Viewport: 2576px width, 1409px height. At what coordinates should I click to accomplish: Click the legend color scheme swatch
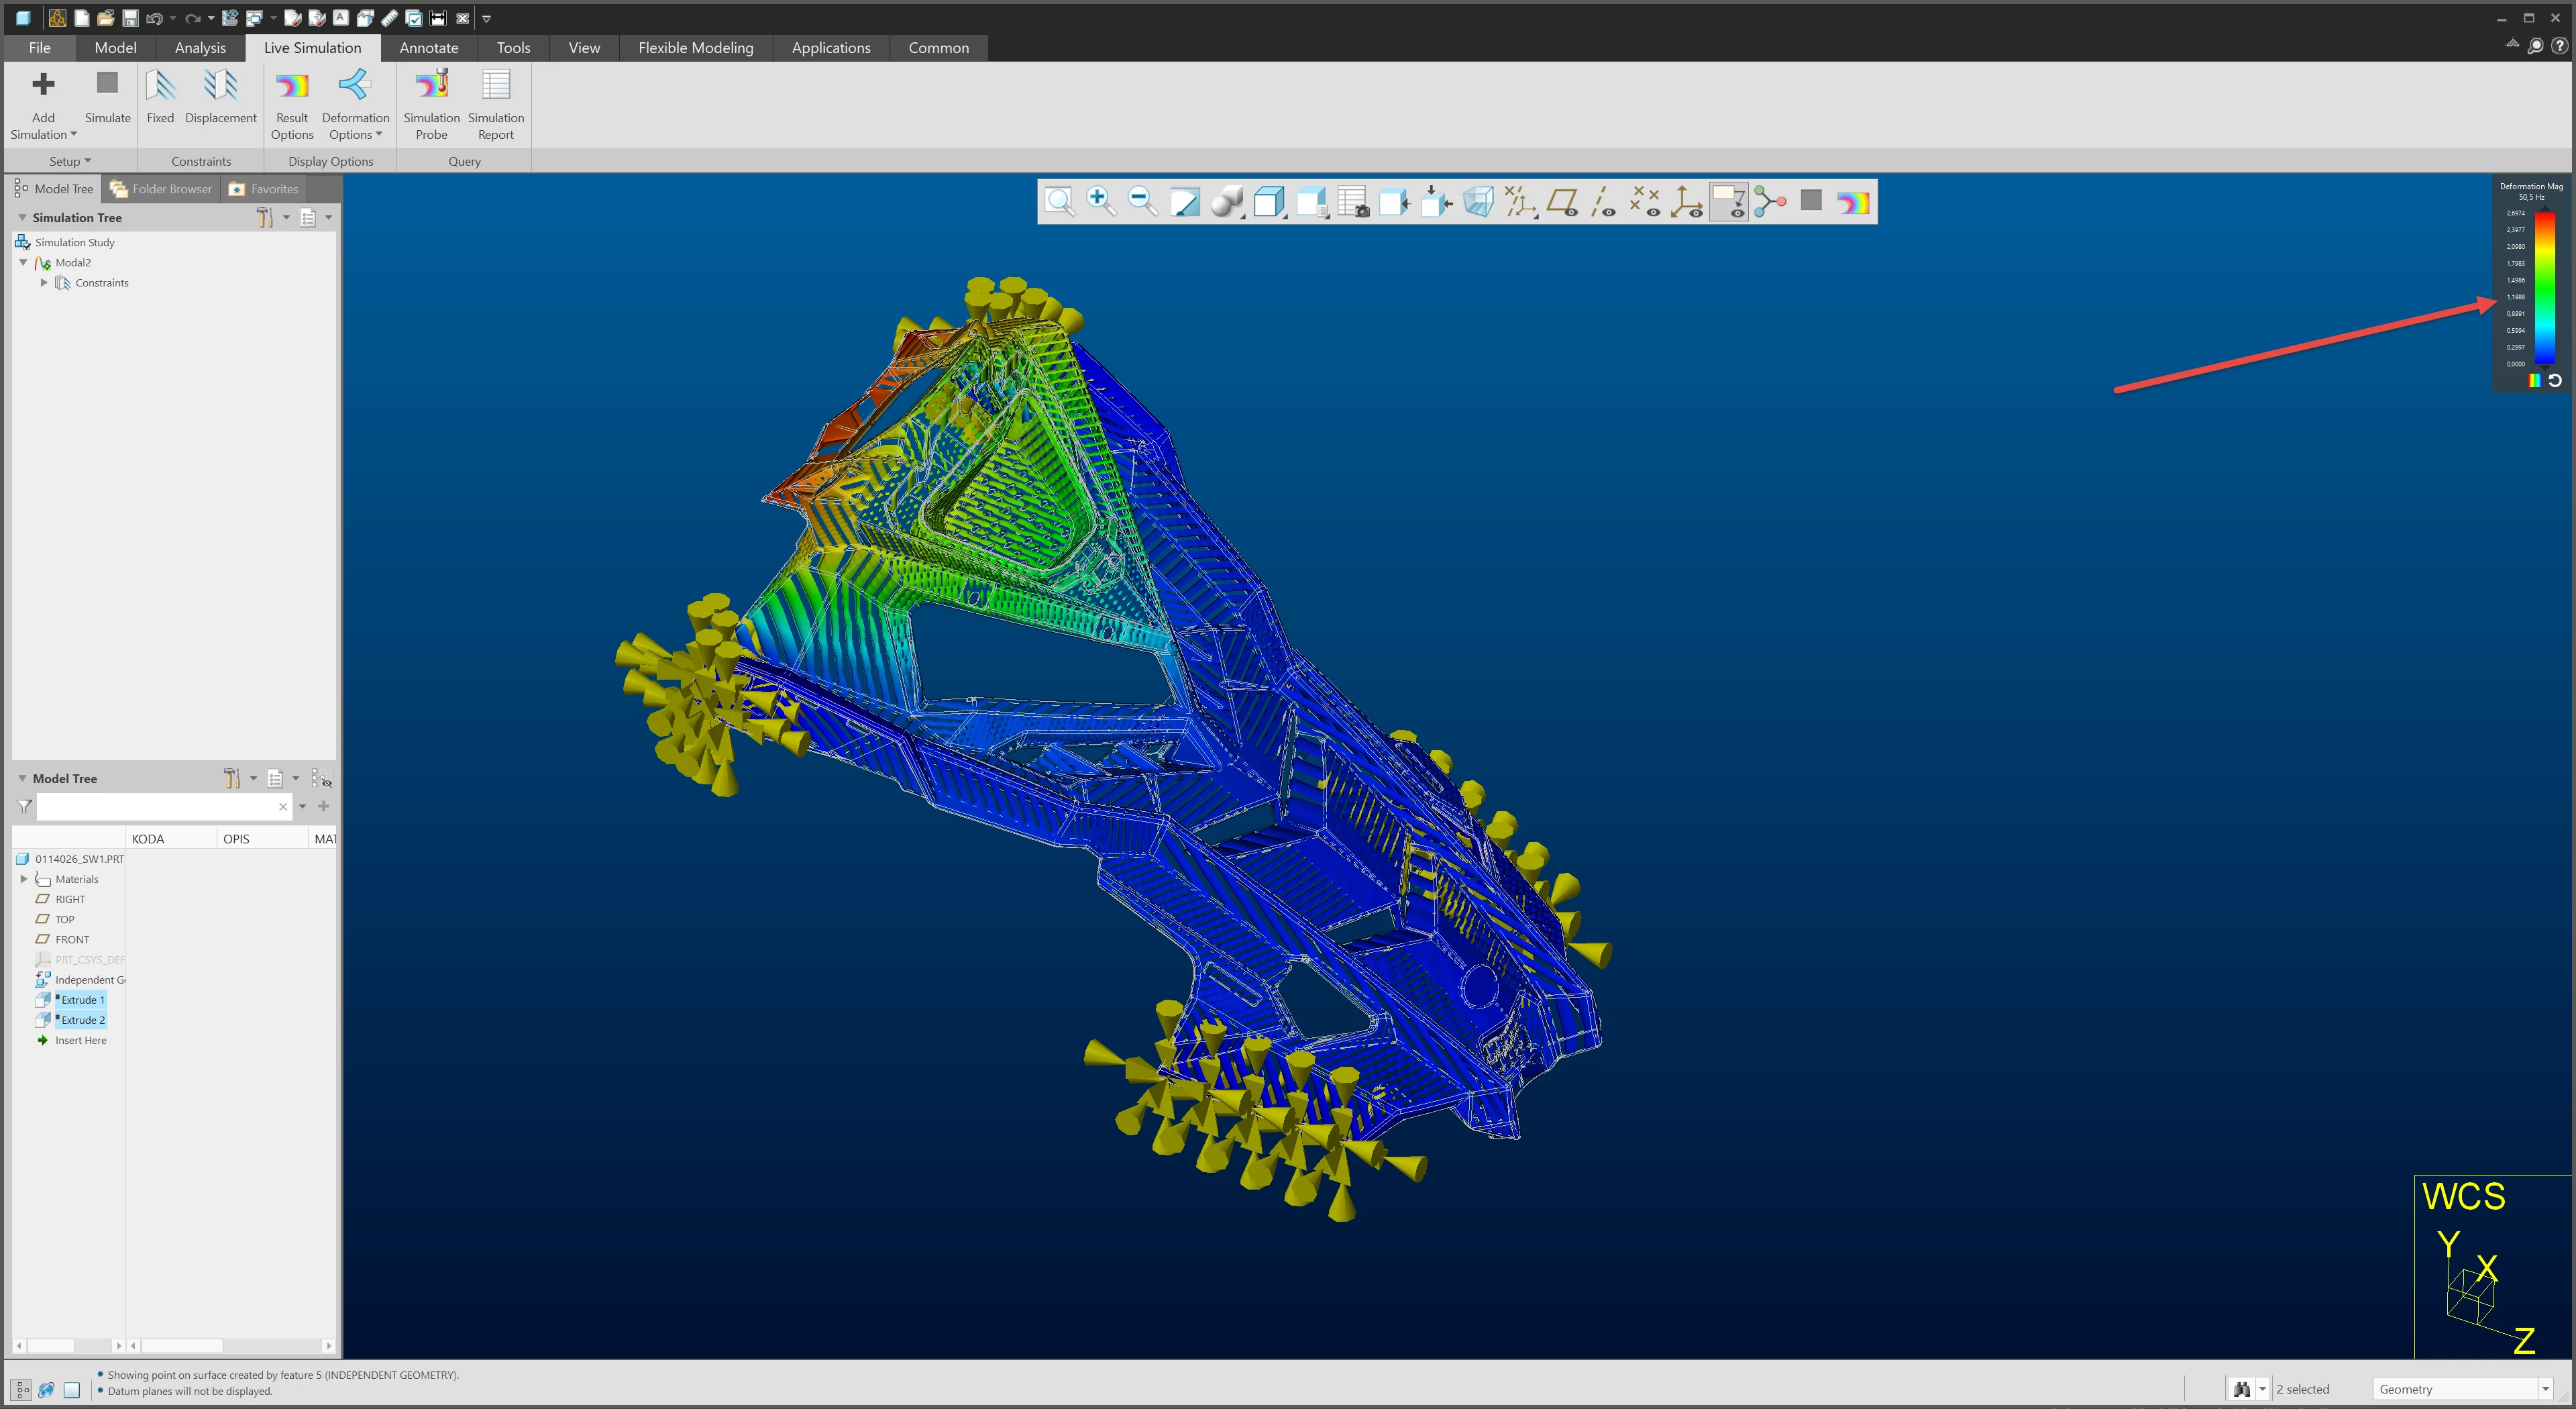pyautogui.click(x=2534, y=380)
